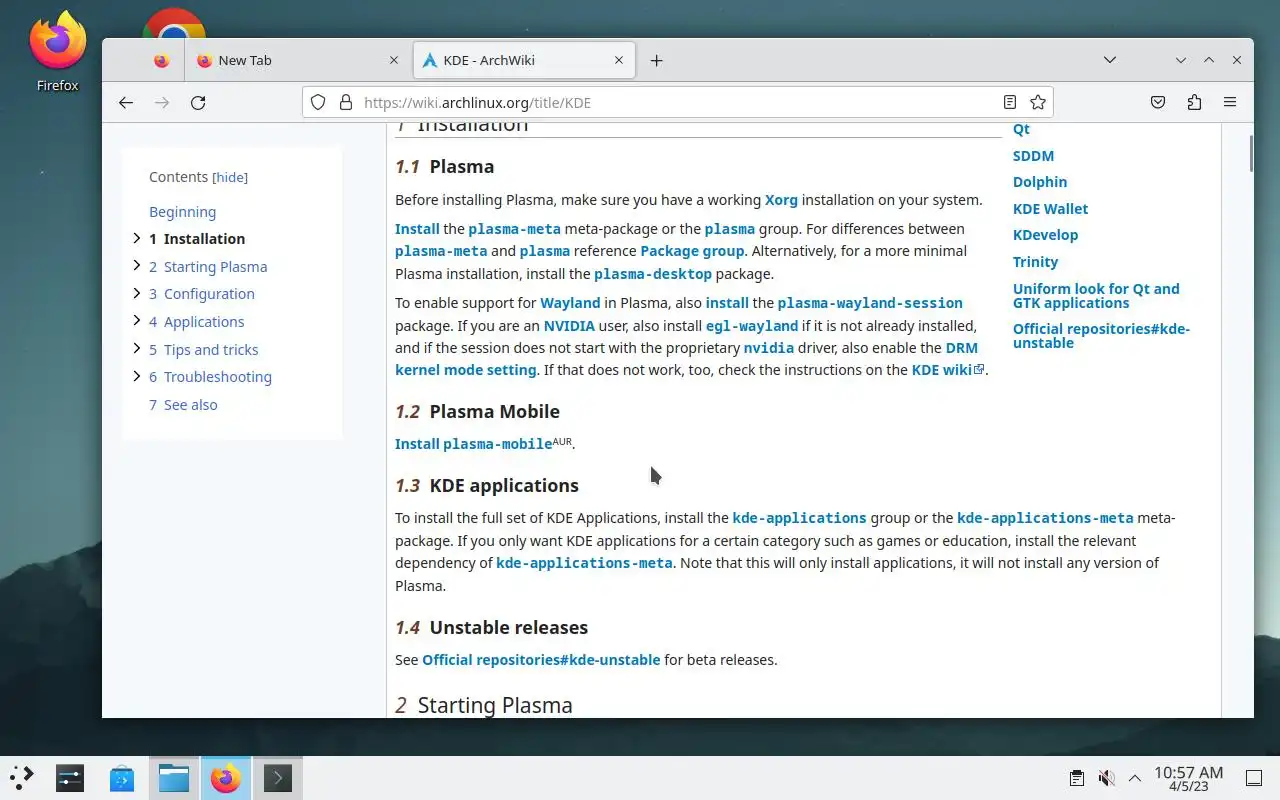Click the plasma-wayland-session package link
Image resolution: width=1280 pixels, height=800 pixels.
click(870, 303)
